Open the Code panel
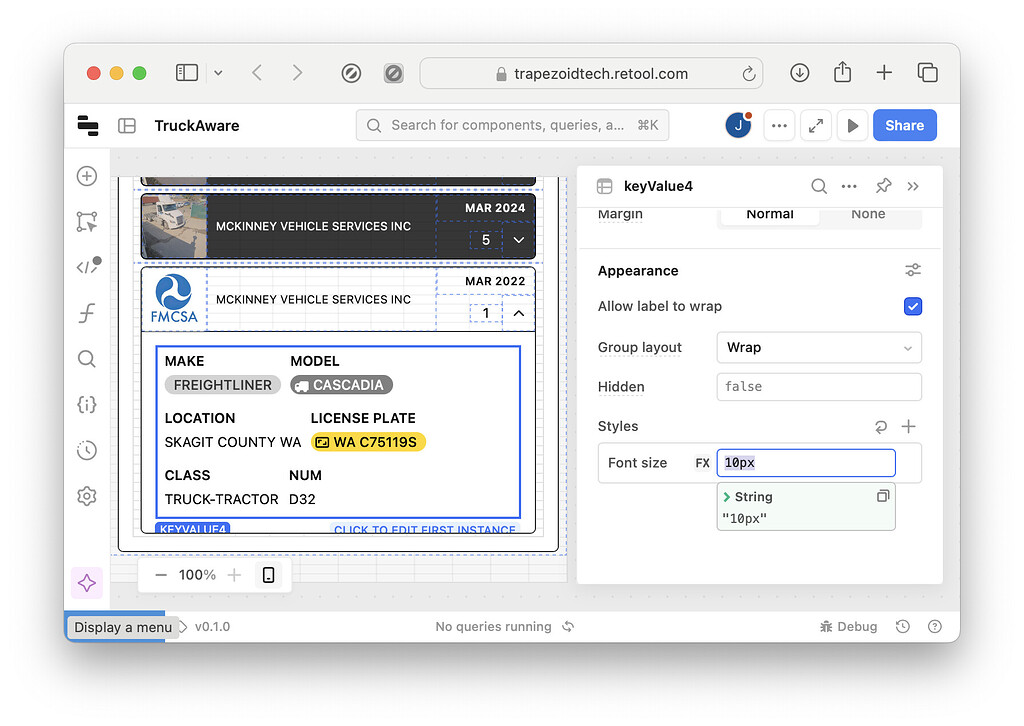The height and width of the screenshot is (726, 1024). [88, 266]
